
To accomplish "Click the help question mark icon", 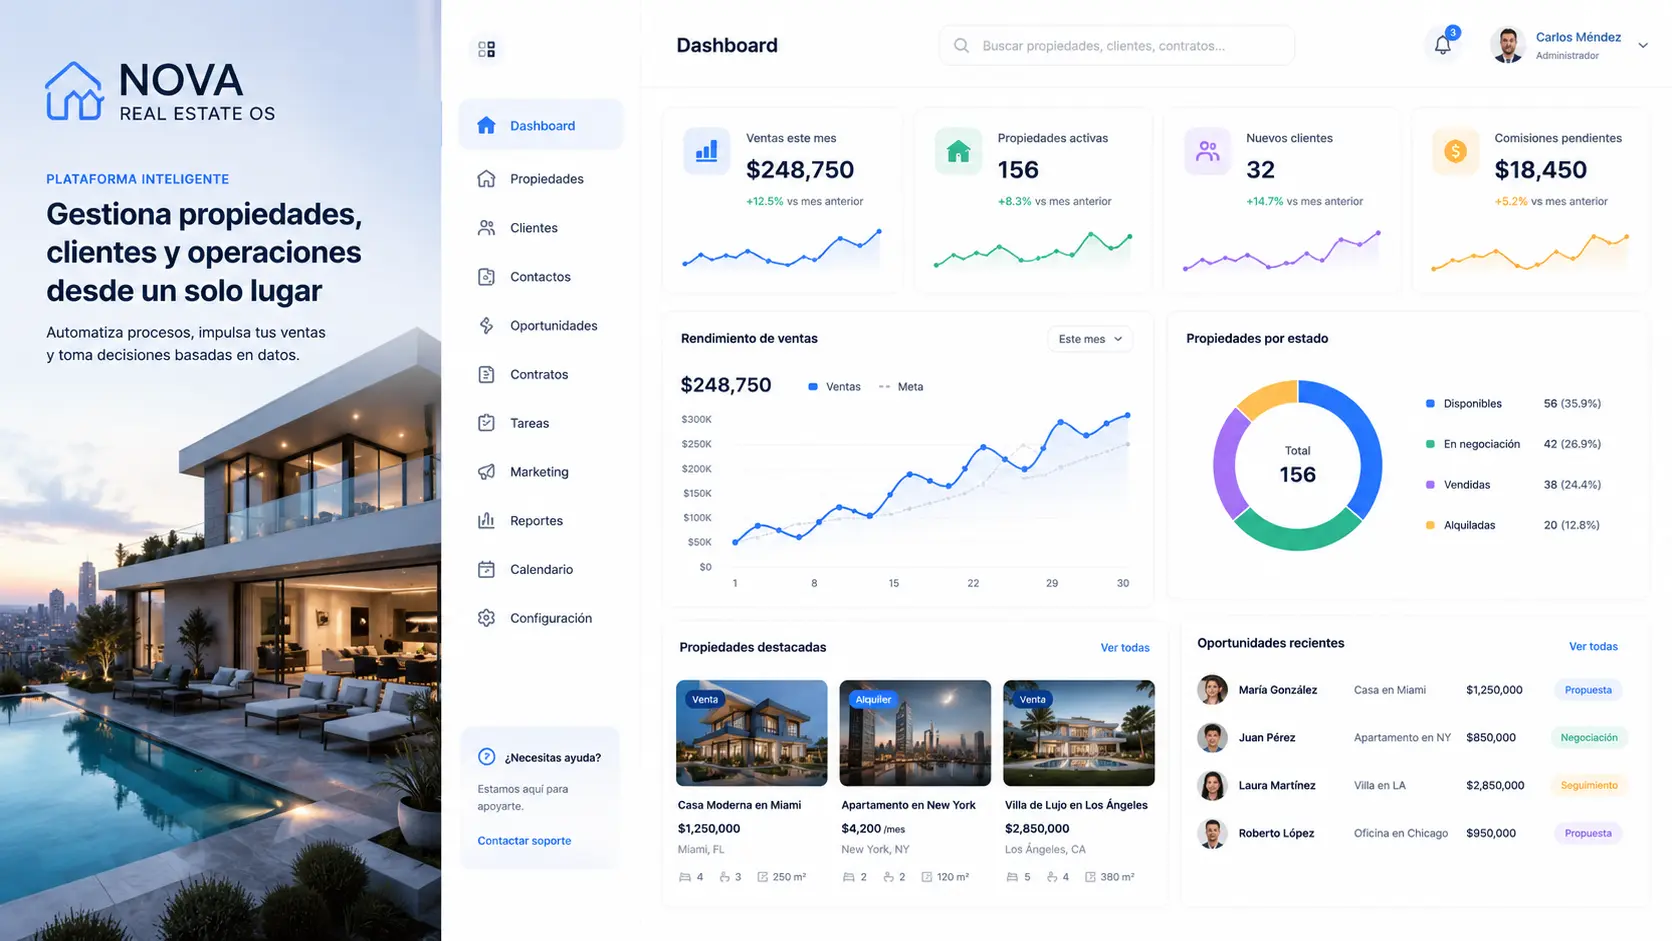I will coord(486,757).
